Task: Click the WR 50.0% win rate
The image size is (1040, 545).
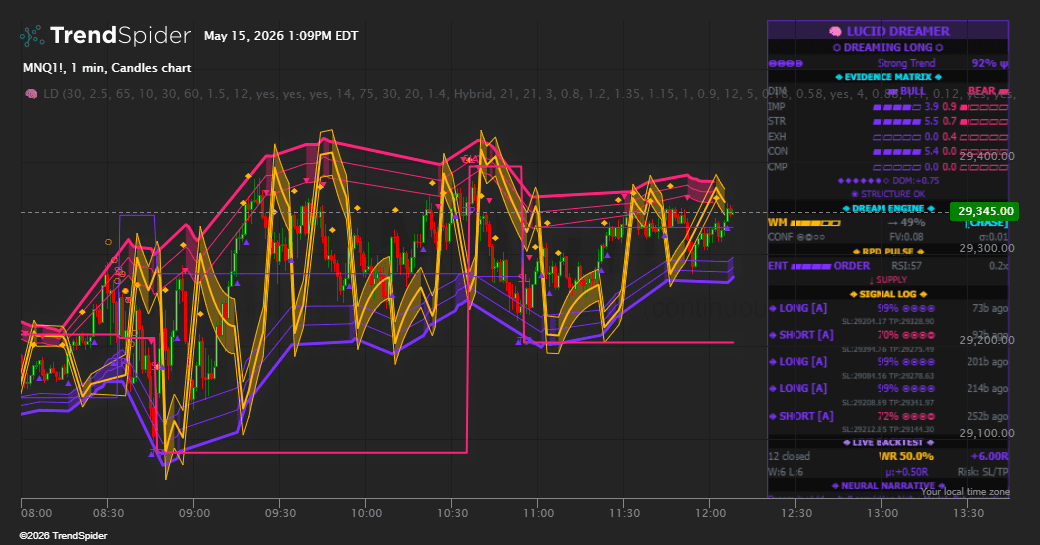Action: 906,456
